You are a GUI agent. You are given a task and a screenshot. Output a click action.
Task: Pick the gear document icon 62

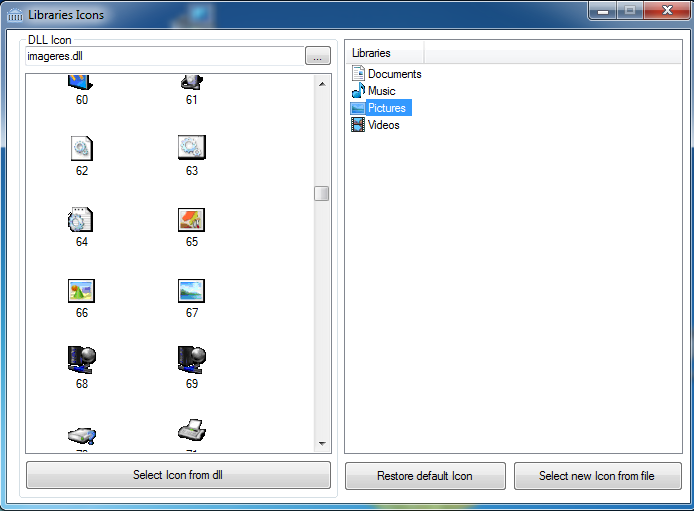pyautogui.click(x=81, y=148)
